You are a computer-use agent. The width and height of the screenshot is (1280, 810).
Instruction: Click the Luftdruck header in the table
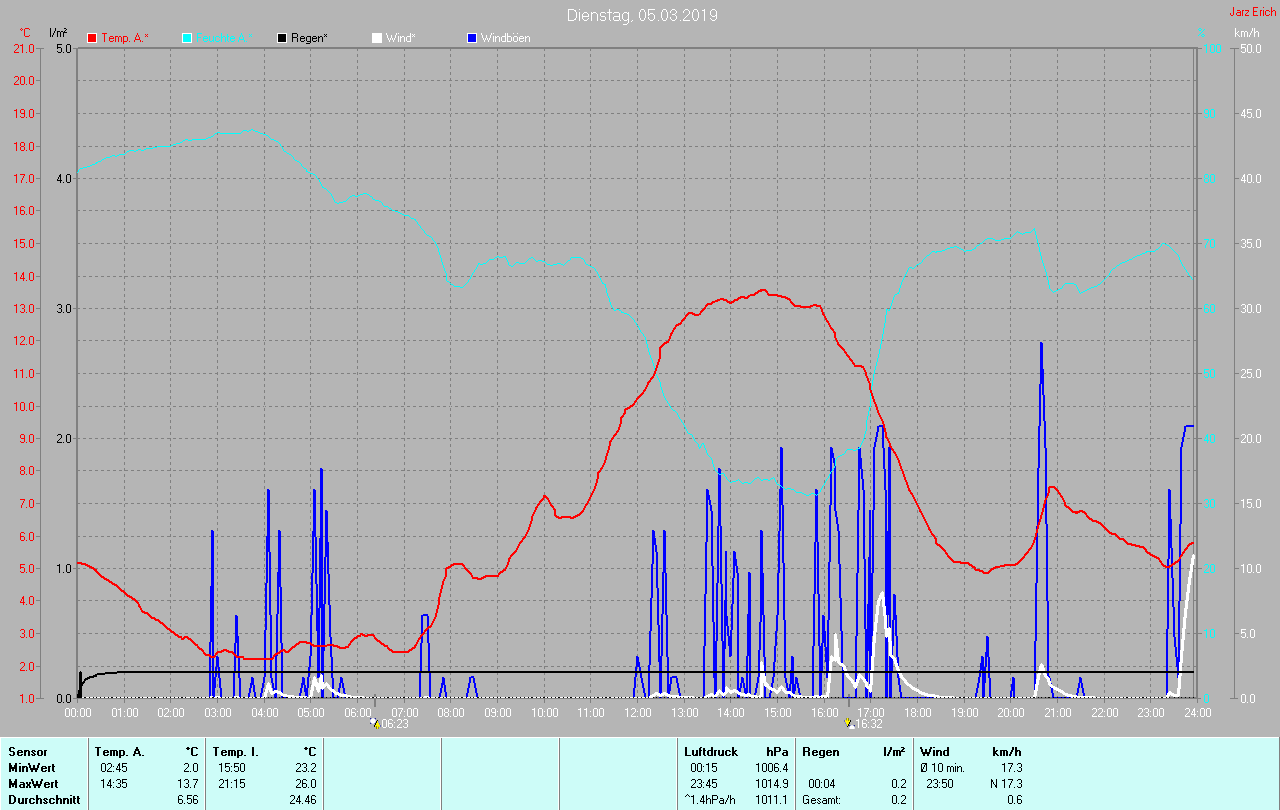711,751
